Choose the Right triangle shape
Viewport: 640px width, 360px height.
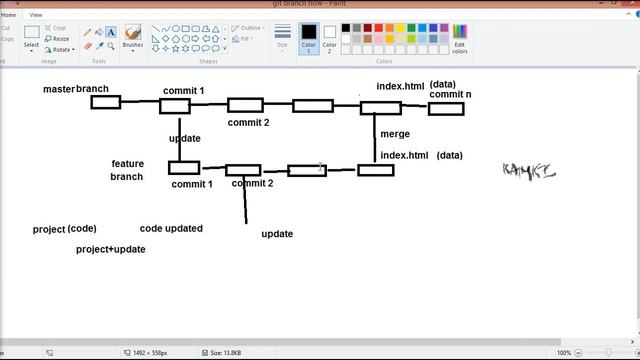point(156,39)
